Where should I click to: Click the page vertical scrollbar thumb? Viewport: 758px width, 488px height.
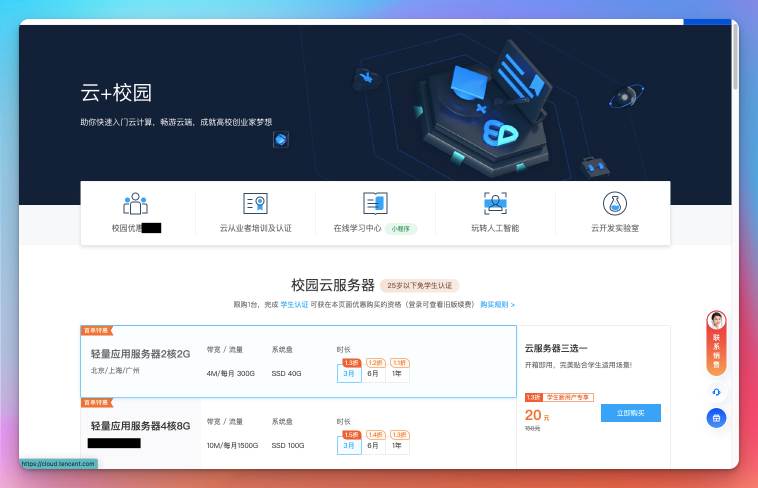click(x=735, y=56)
